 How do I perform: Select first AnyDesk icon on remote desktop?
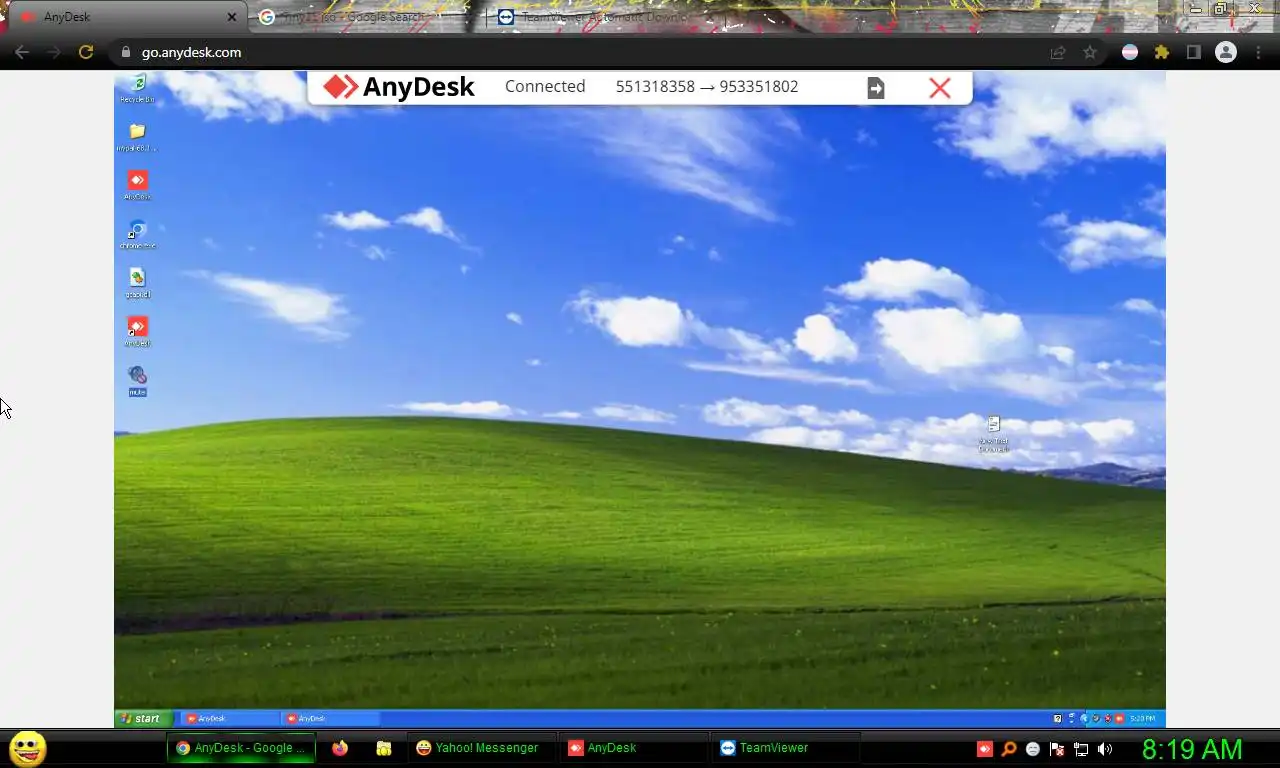coord(137,185)
